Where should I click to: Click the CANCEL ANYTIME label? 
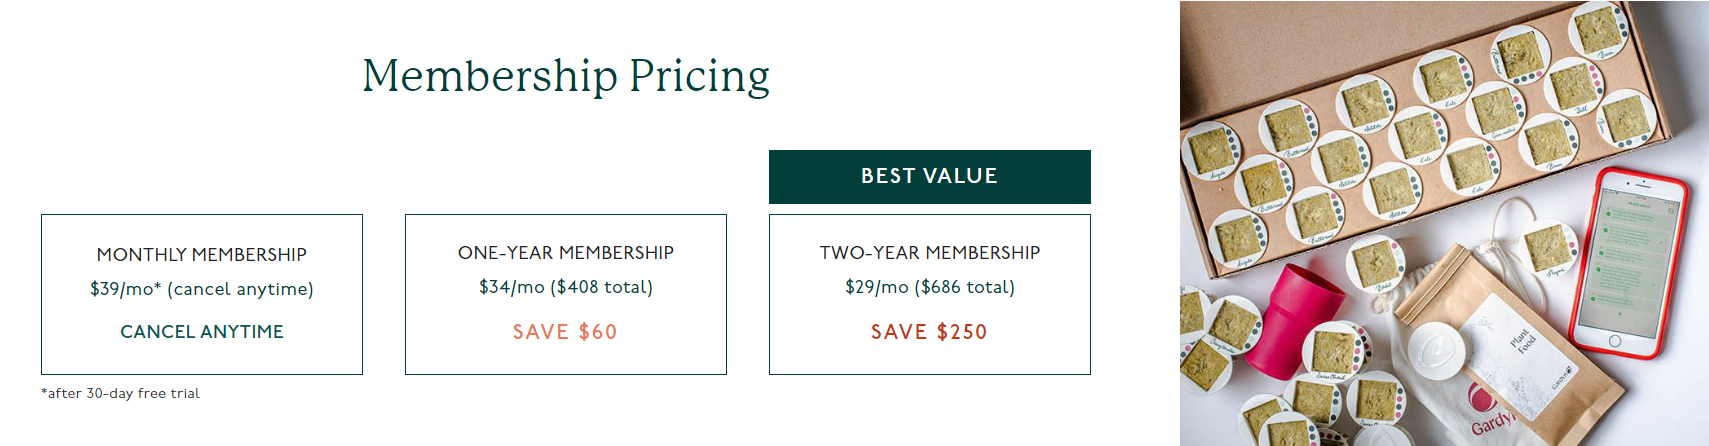pyautogui.click(x=202, y=332)
